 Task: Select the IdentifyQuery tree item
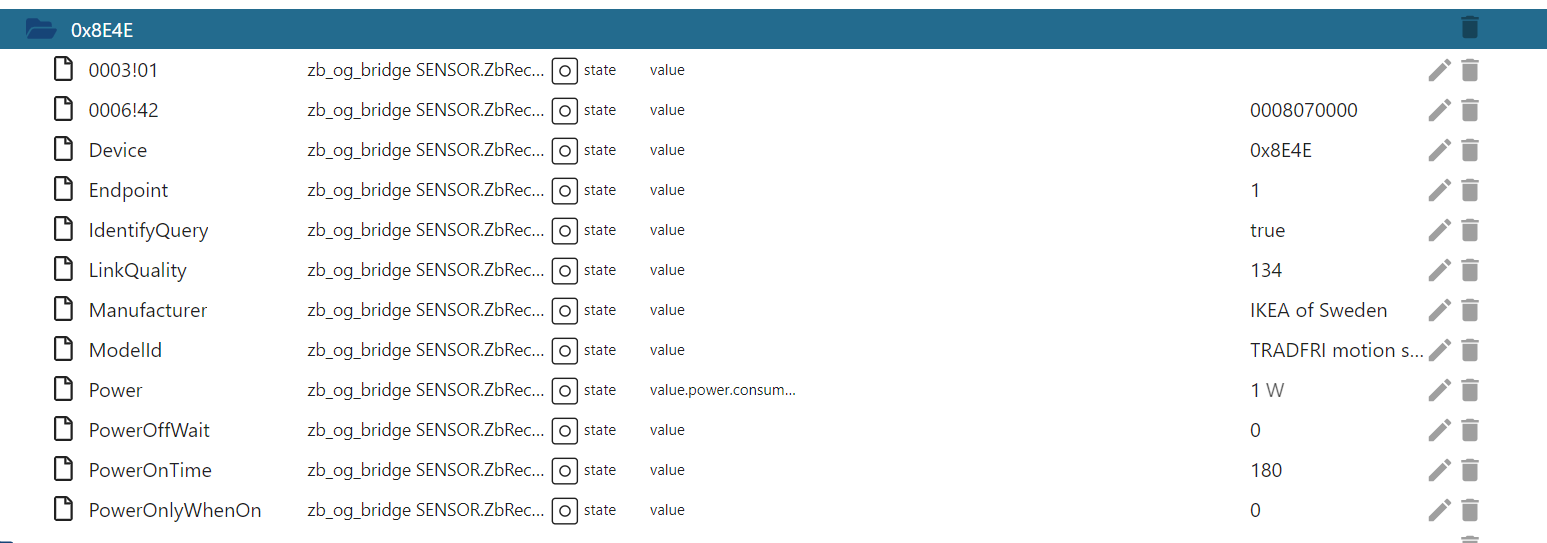pyautogui.click(x=148, y=230)
